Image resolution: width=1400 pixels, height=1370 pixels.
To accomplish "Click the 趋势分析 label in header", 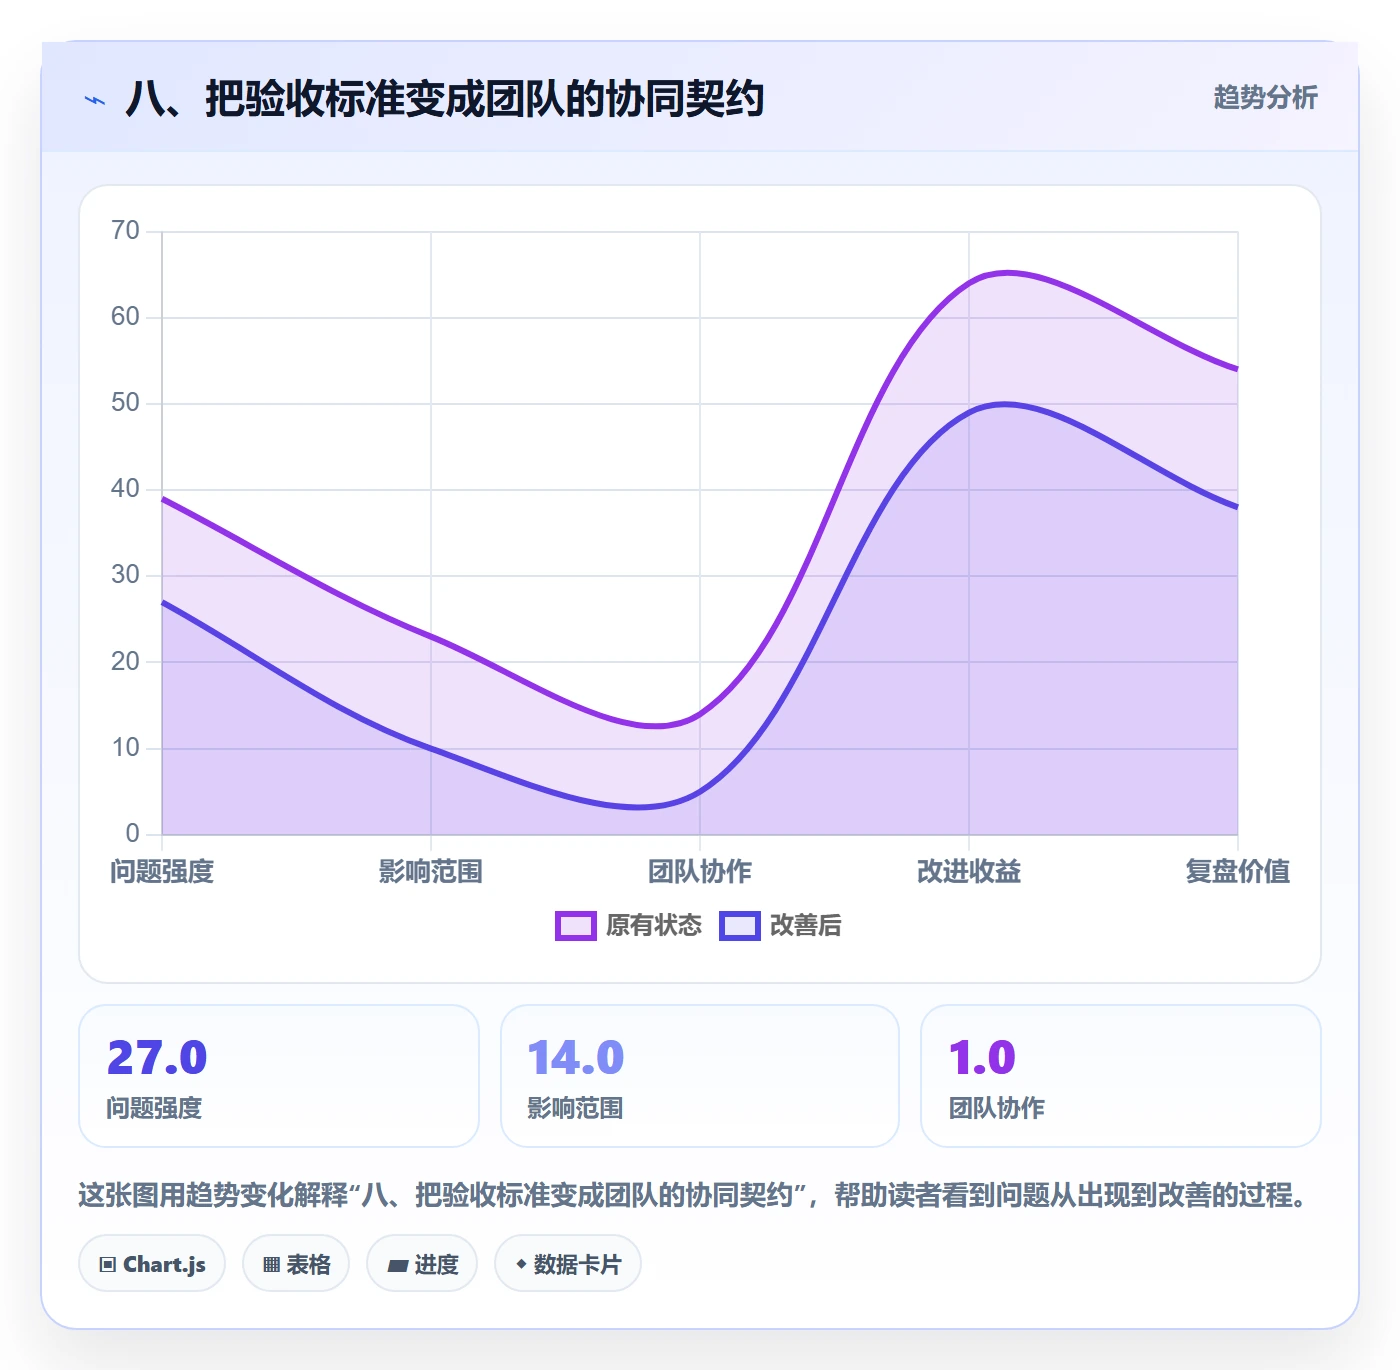I will [x=1265, y=98].
